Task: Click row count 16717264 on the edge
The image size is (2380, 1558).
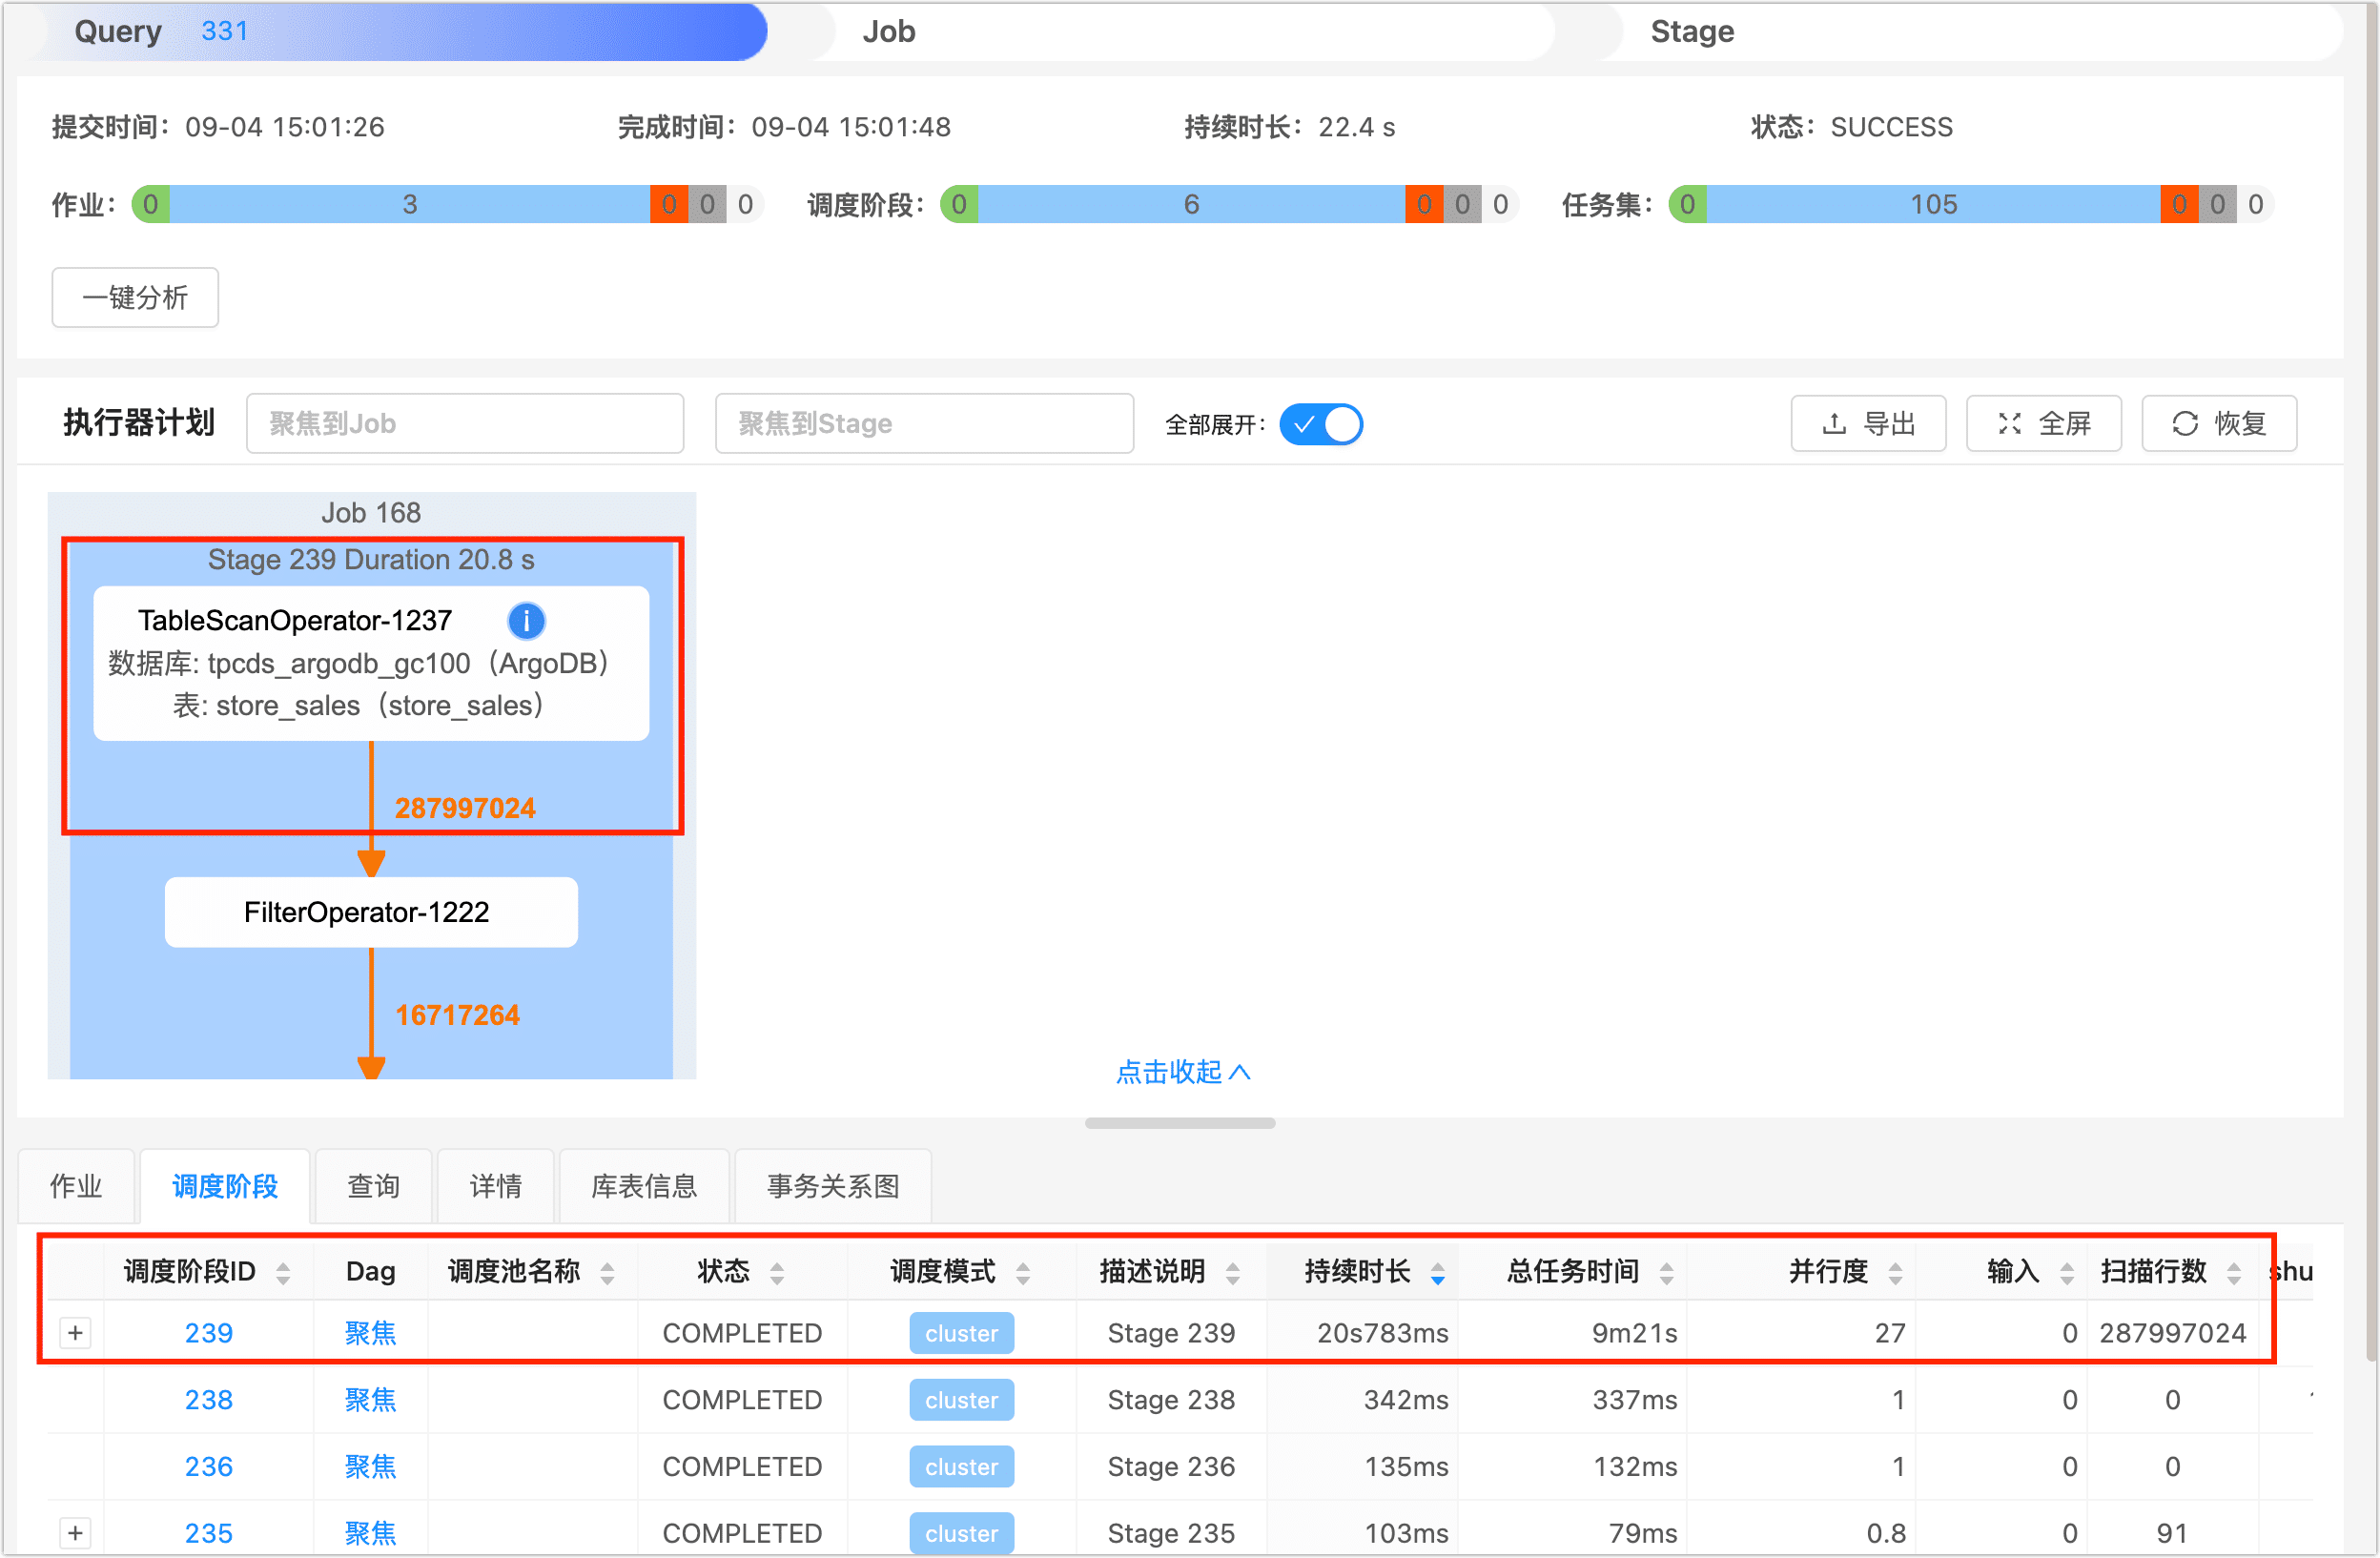Action: (457, 1016)
